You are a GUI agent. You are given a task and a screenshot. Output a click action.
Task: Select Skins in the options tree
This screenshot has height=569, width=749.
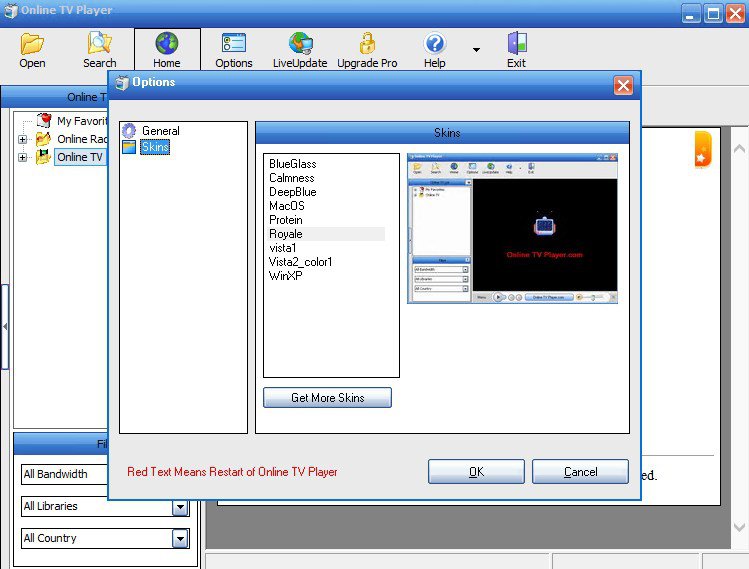155,148
